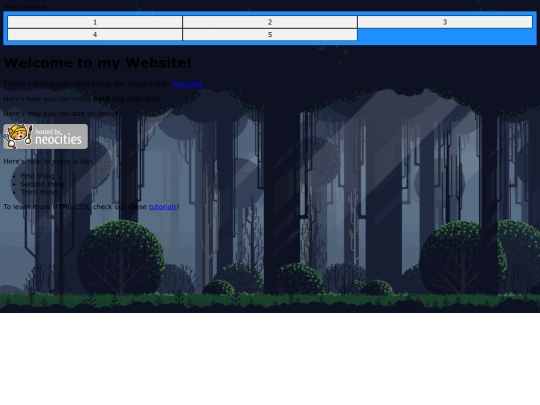
Task: Click the word bold in the paragraph
Action: pyautogui.click(x=101, y=99)
